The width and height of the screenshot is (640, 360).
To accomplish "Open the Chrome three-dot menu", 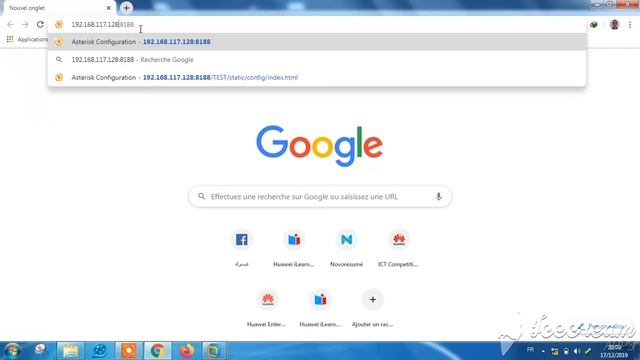I will 630,24.
